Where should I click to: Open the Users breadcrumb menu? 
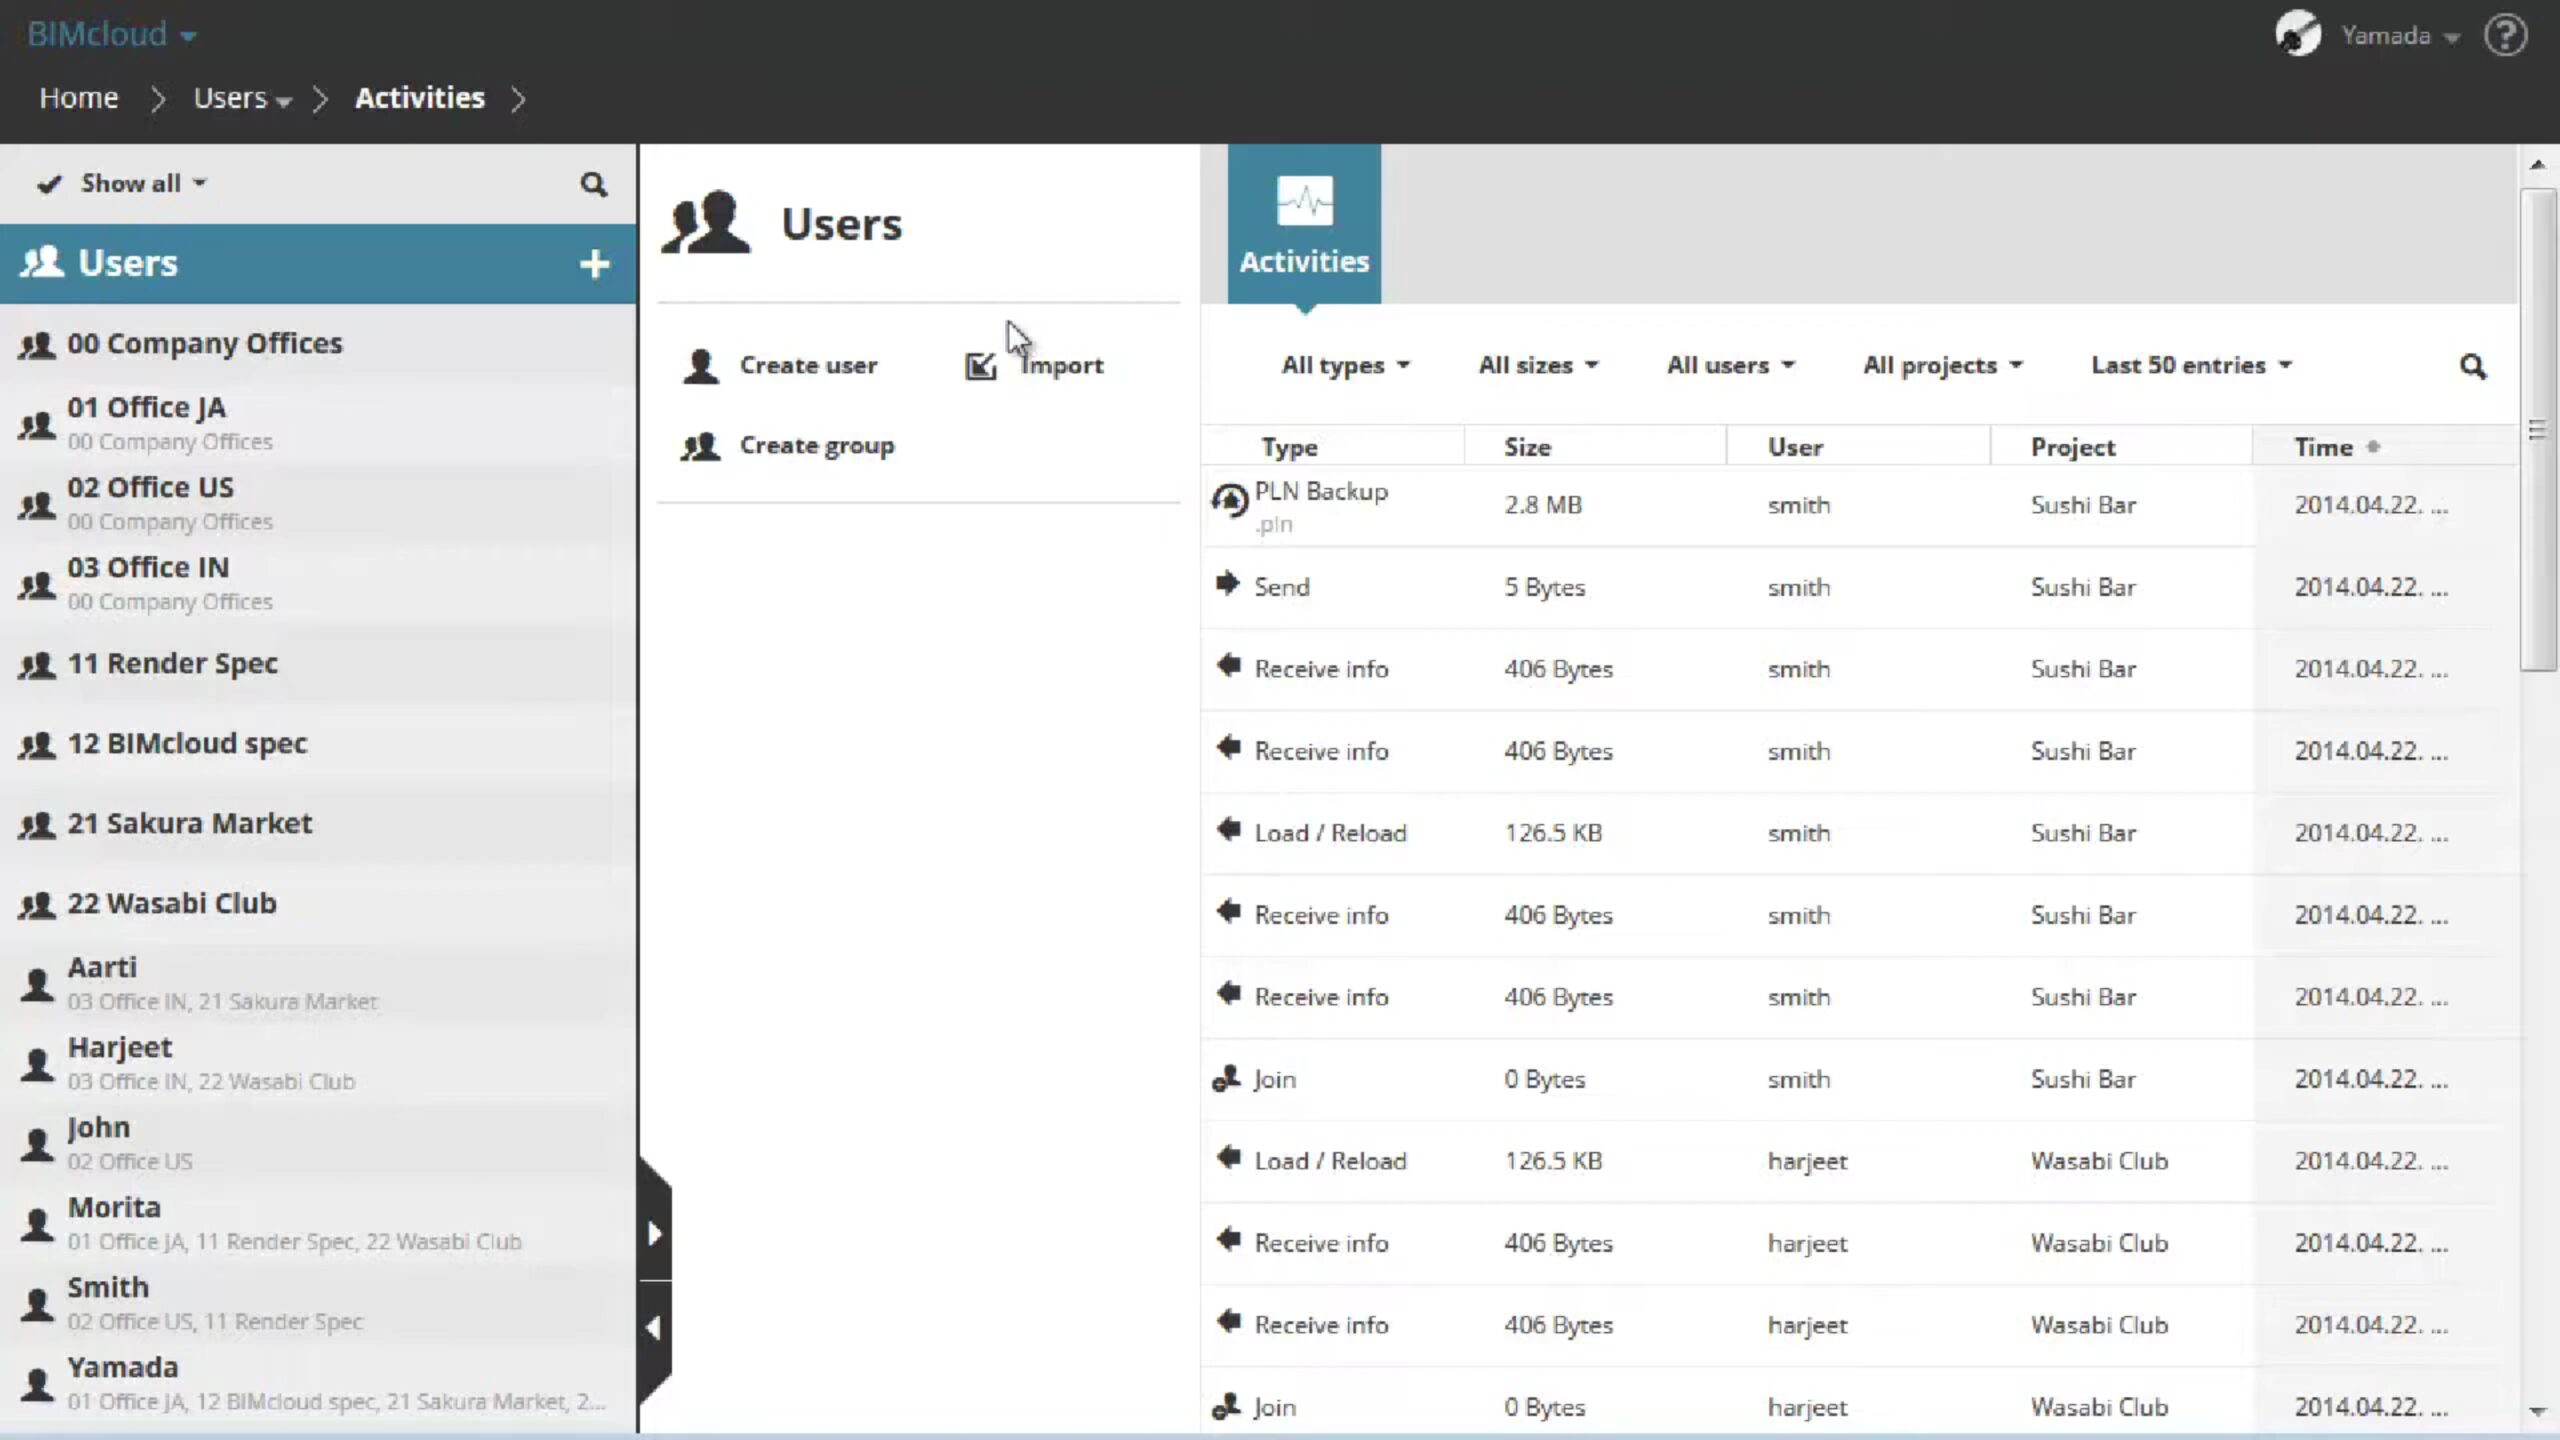242,98
